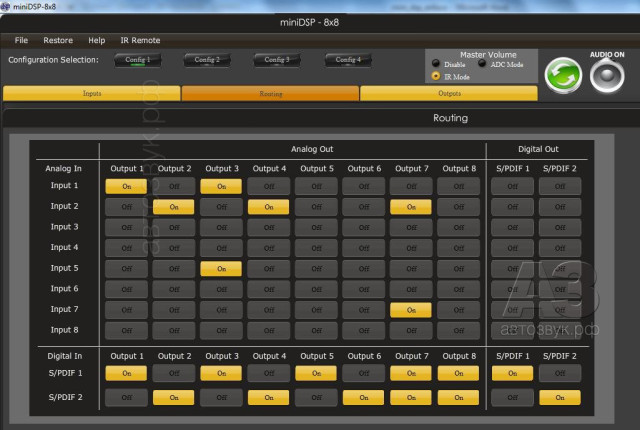This screenshot has height=430, width=640.
Task: Enable Input 1 to Output 2 routing
Action: (174, 186)
